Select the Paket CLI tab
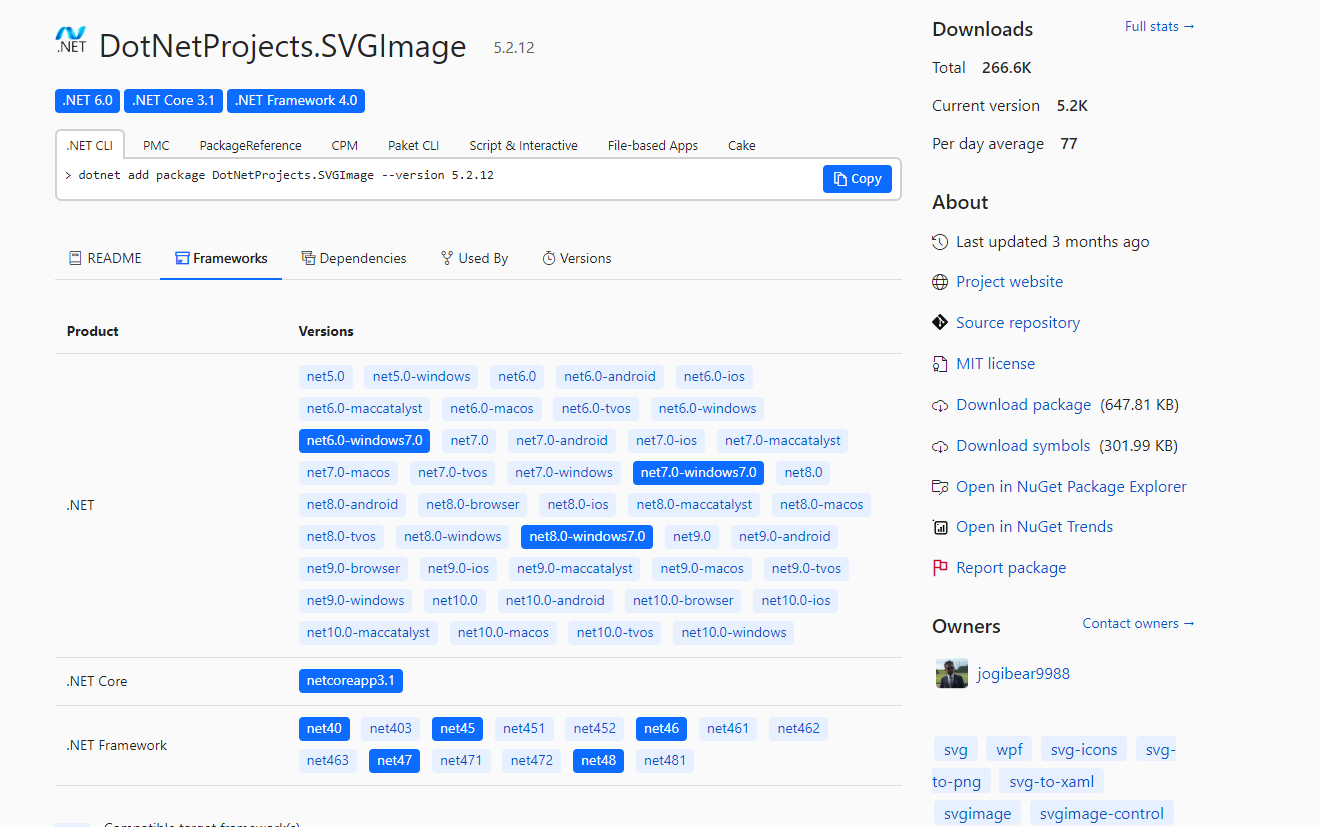Image resolution: width=1320 pixels, height=827 pixels. [413, 145]
